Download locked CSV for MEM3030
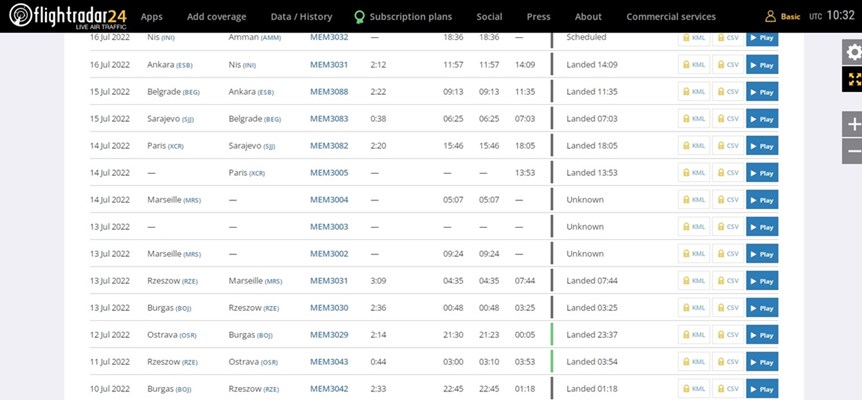The height and width of the screenshot is (400, 862). [x=728, y=308]
